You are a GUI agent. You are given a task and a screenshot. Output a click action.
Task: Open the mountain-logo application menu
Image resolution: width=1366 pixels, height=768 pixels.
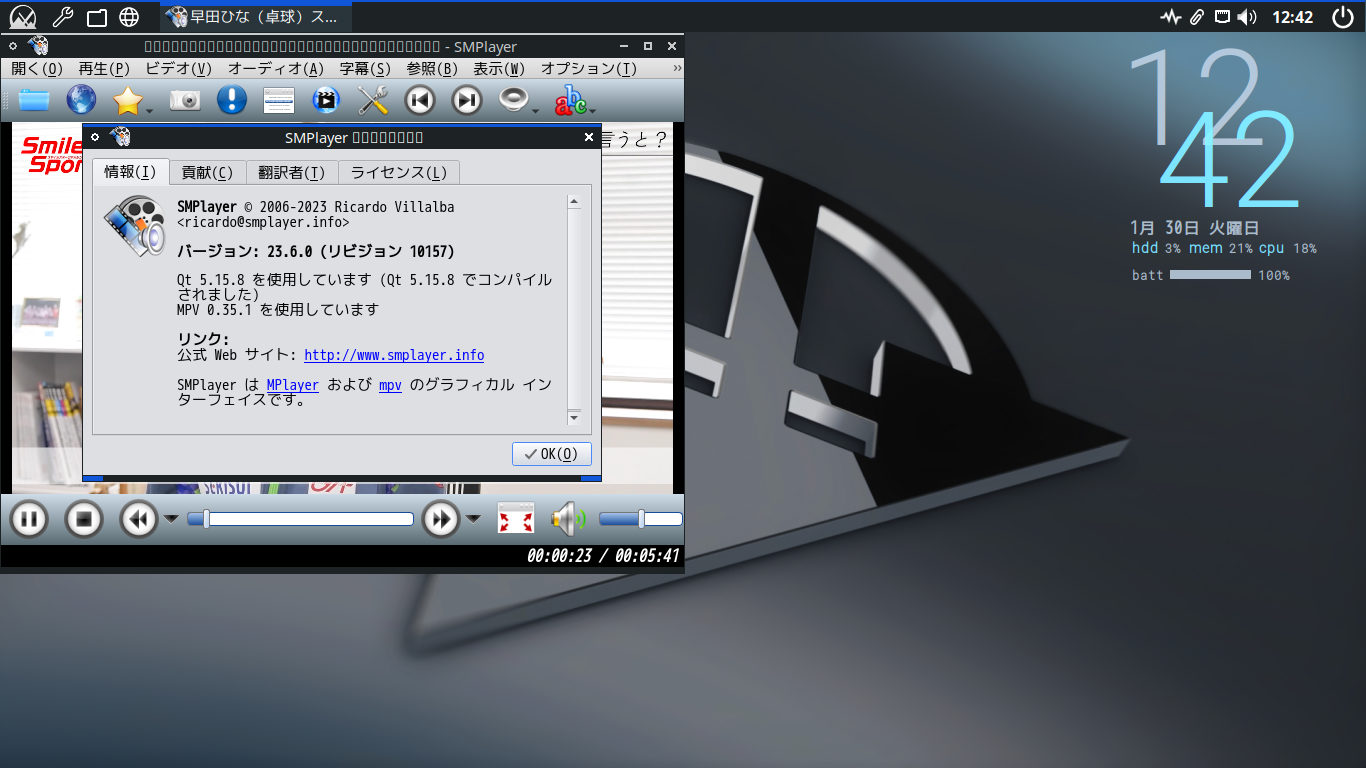[x=23, y=16]
